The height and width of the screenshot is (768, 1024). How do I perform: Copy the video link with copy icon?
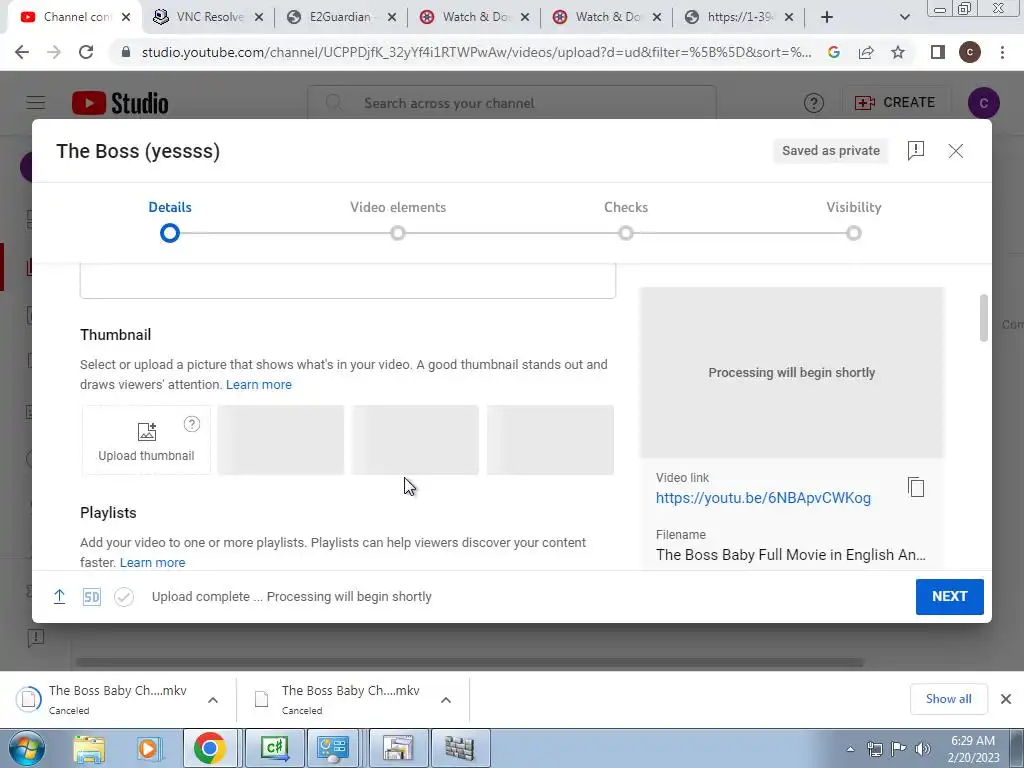pyautogui.click(x=916, y=487)
